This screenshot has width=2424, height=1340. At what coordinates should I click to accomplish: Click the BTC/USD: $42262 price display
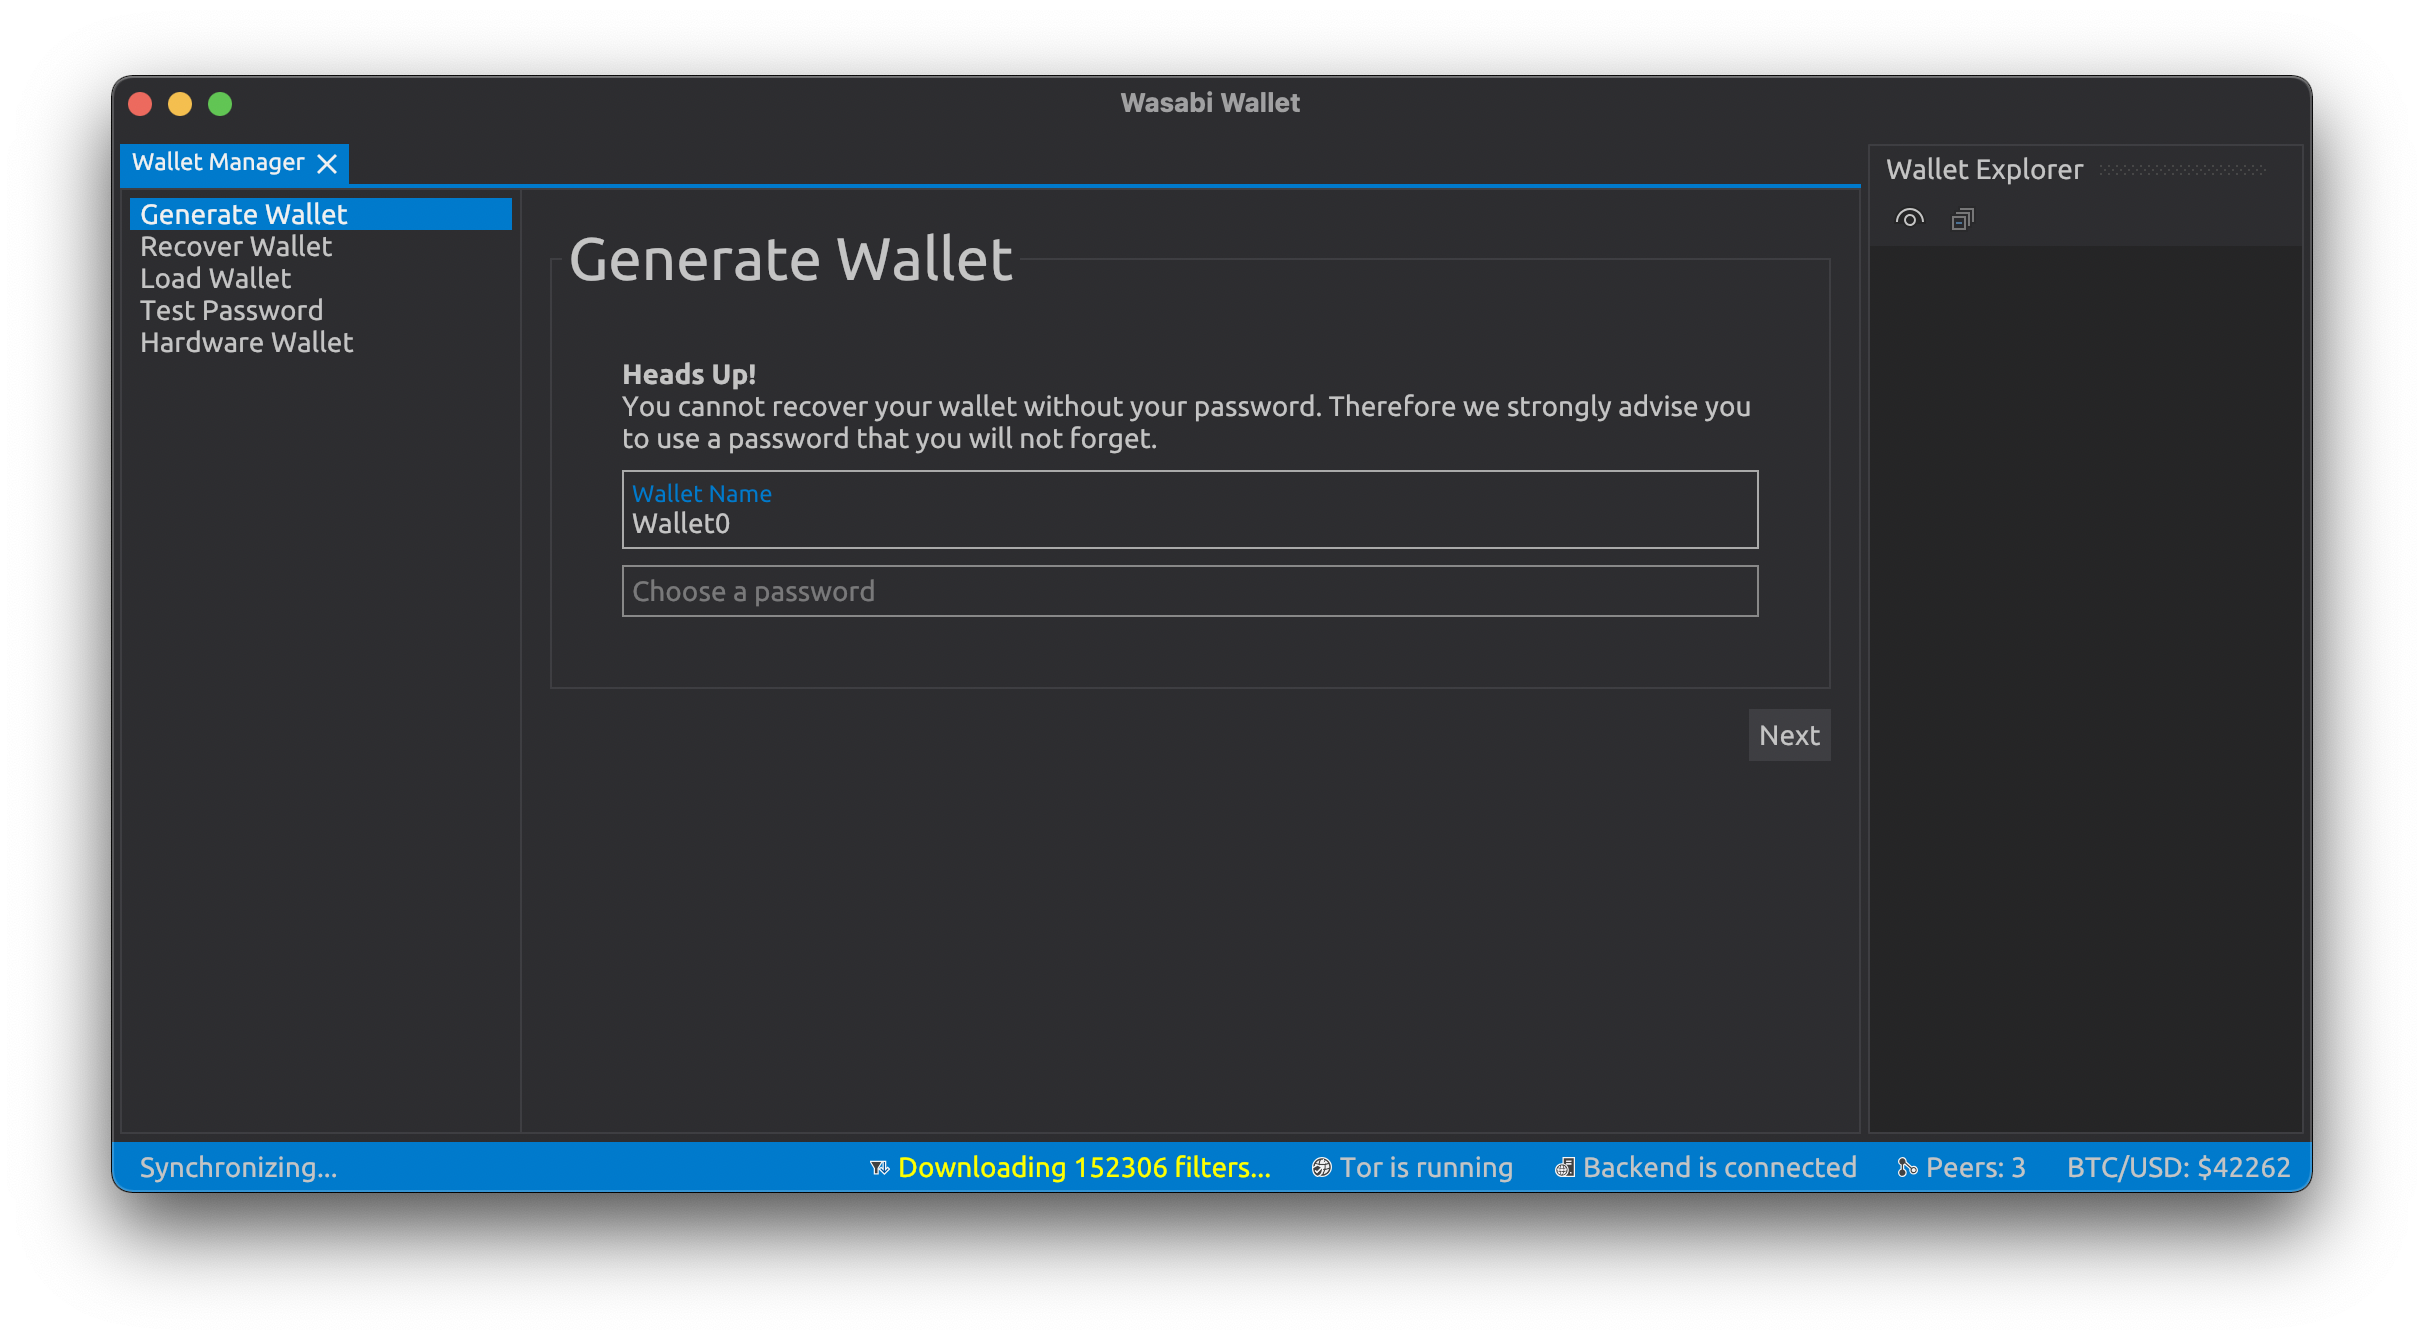click(x=2180, y=1167)
